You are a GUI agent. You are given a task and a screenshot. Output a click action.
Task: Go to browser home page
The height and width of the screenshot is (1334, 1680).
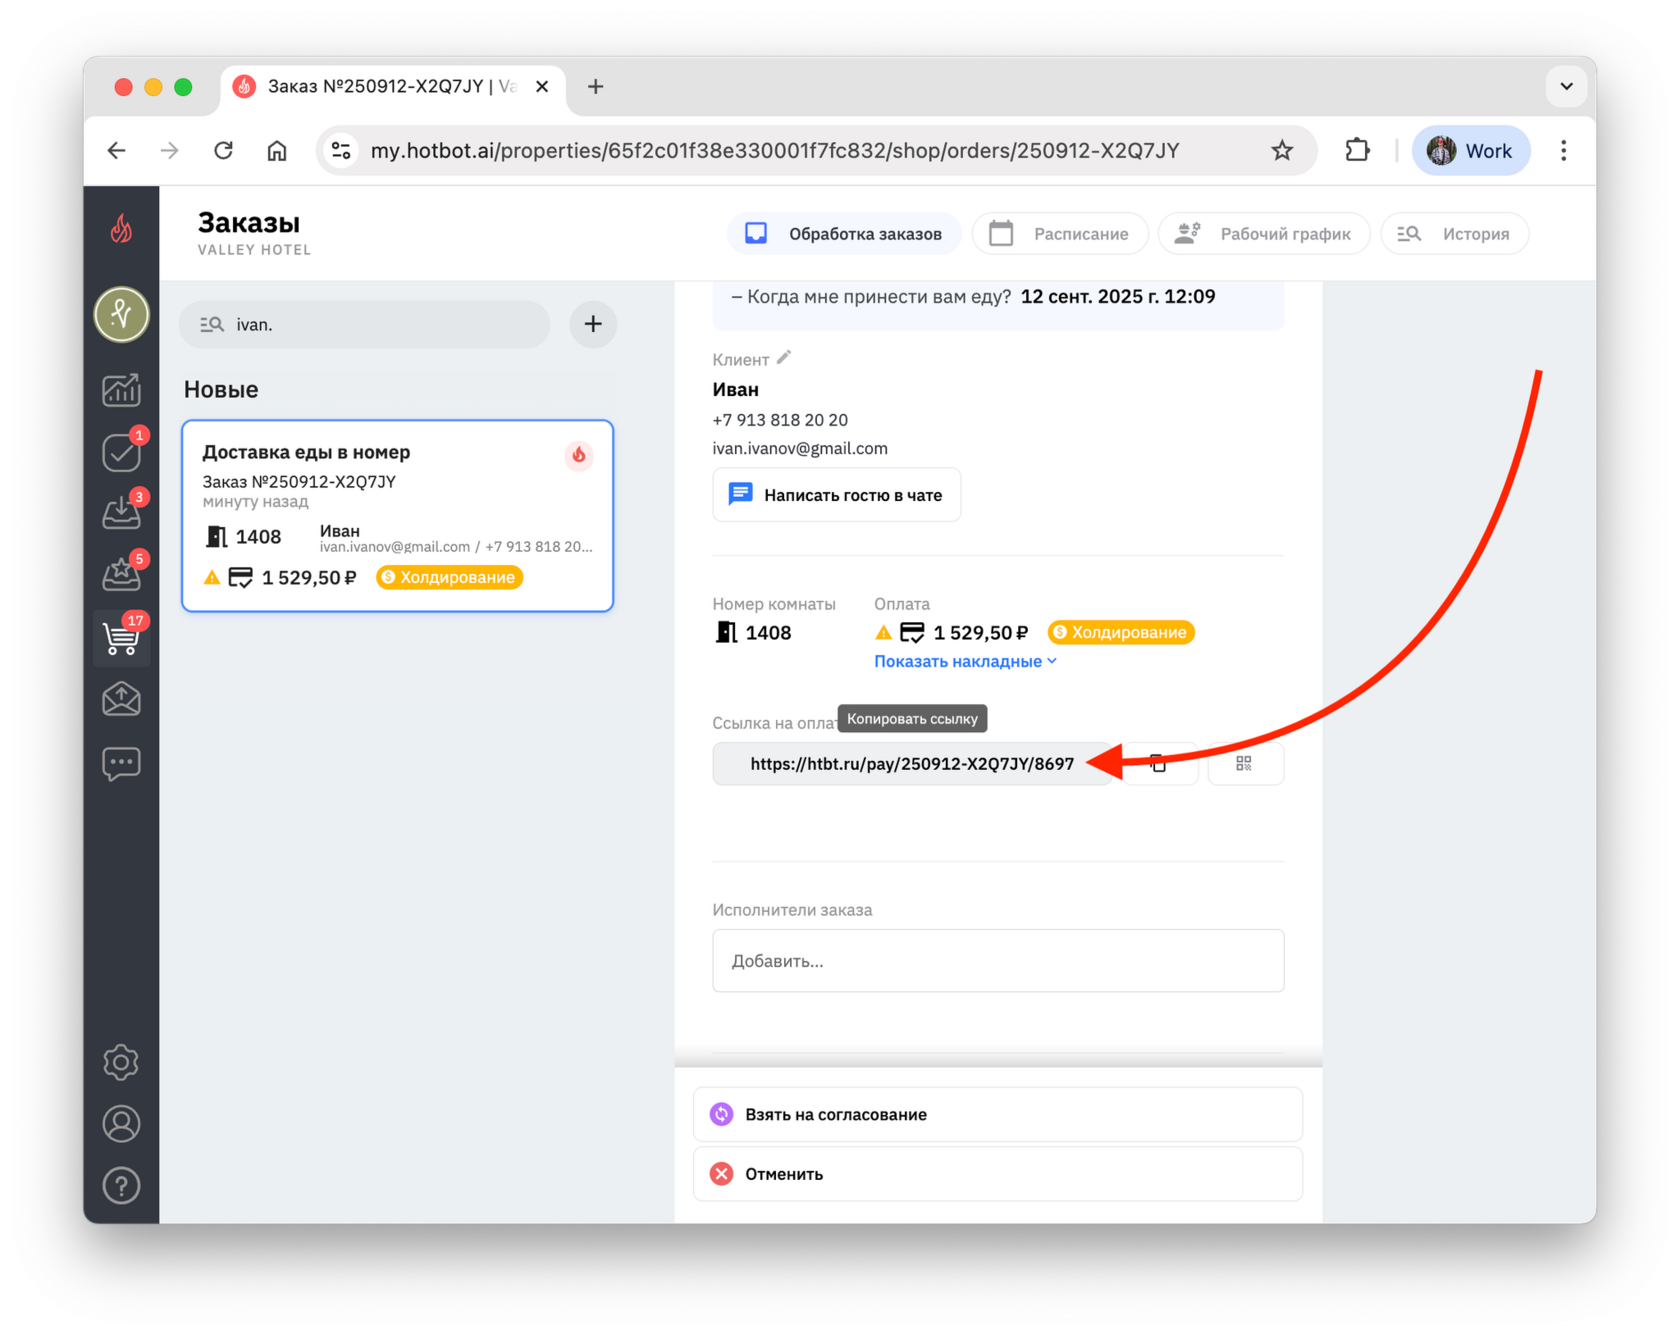[x=277, y=151]
